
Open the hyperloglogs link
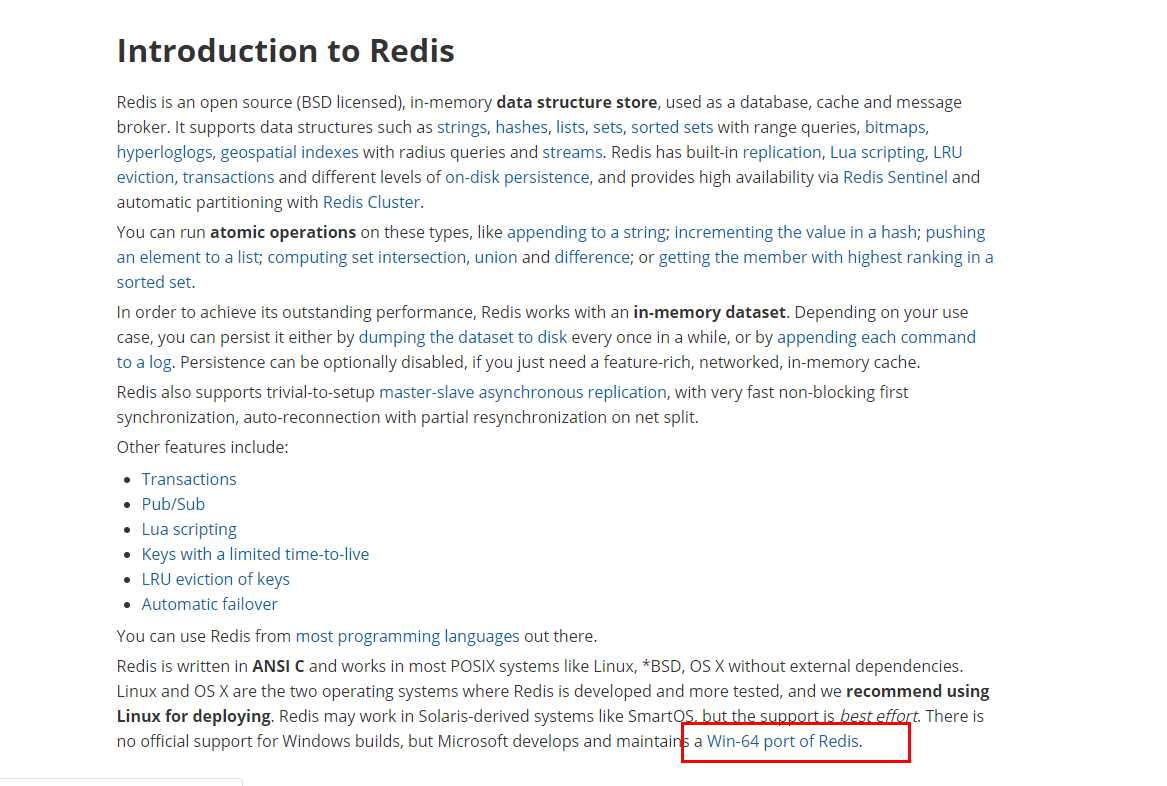(x=164, y=152)
